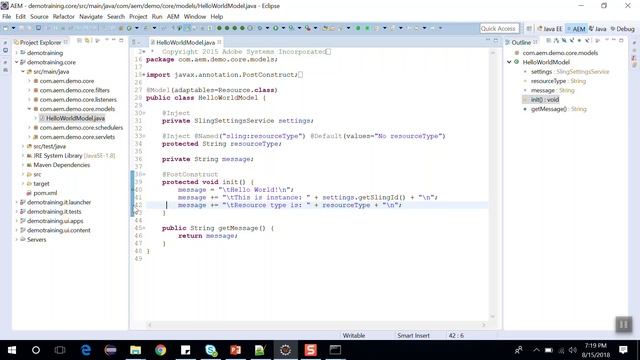The image size is (640, 360).
Task: Maximize the Project Explorer panel
Action: [x=121, y=40]
